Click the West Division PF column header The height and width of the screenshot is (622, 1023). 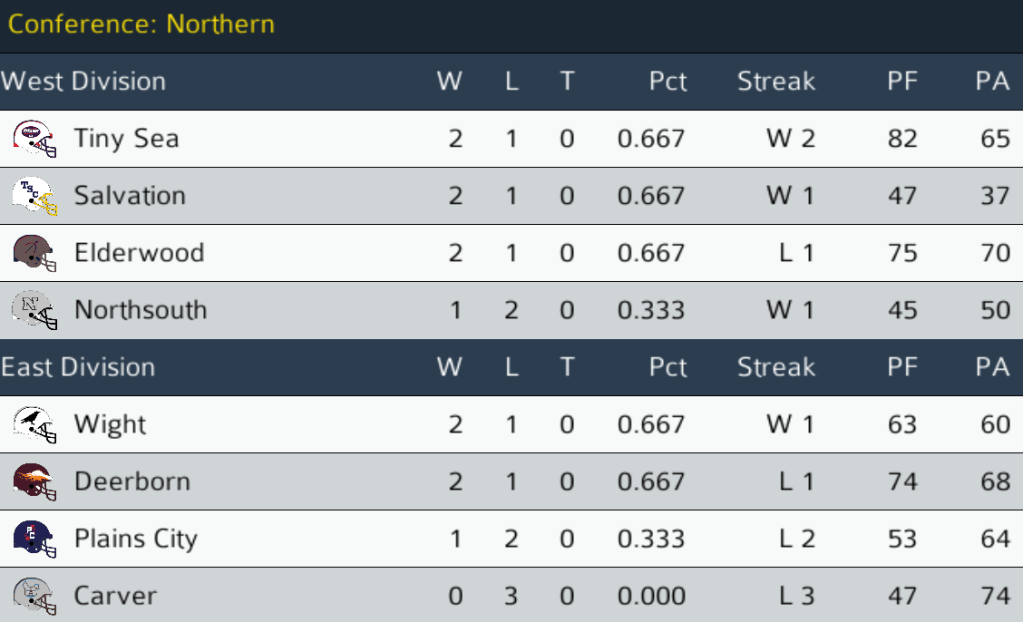click(902, 82)
